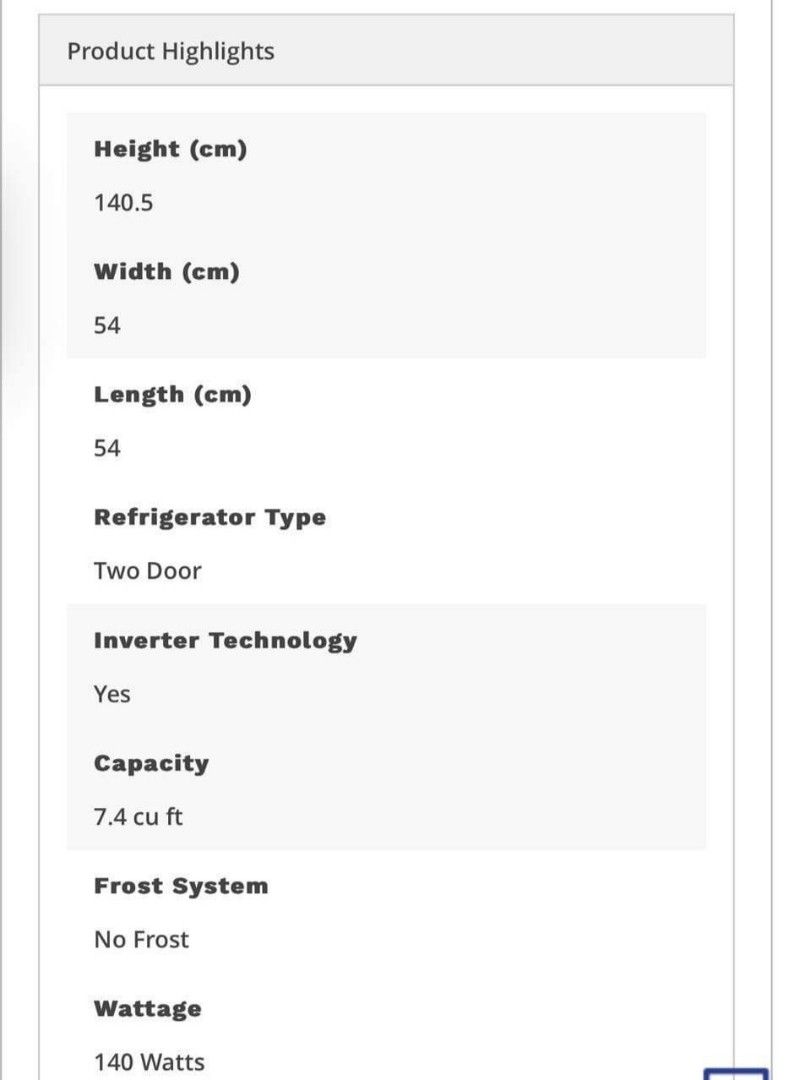Click the number 7.4 in capacity value

[x=110, y=818]
